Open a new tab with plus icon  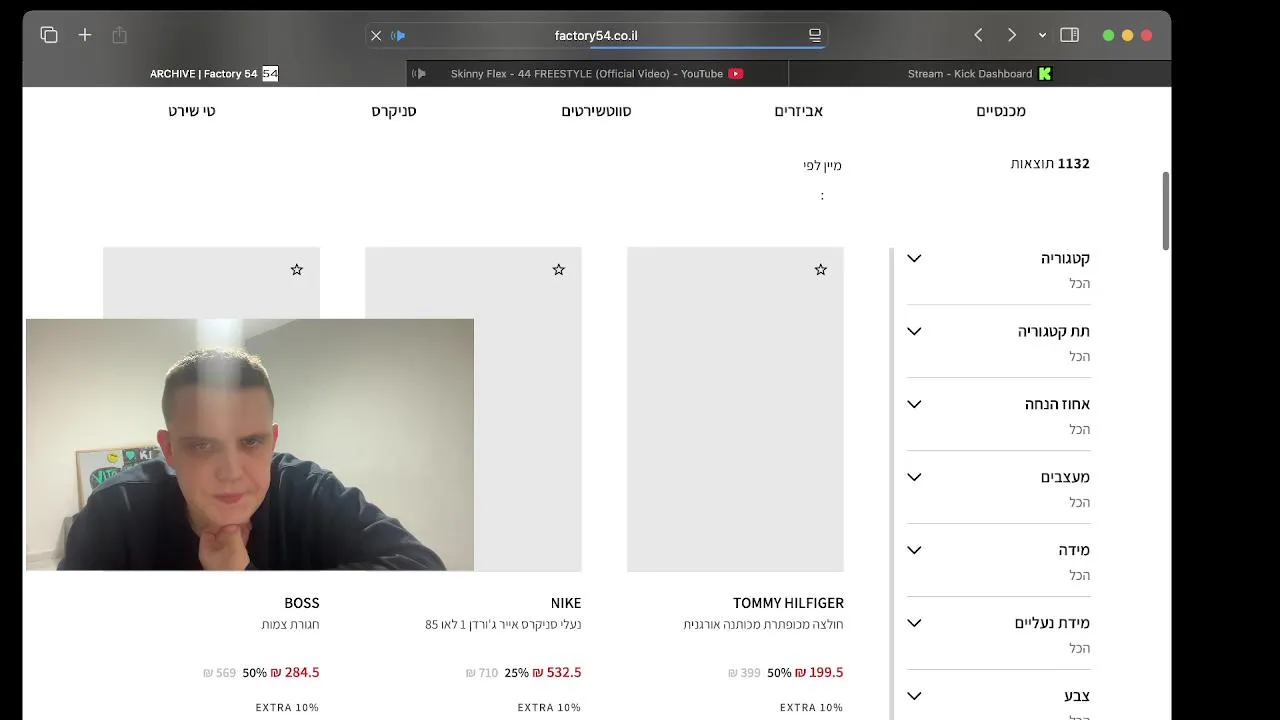[x=85, y=35]
